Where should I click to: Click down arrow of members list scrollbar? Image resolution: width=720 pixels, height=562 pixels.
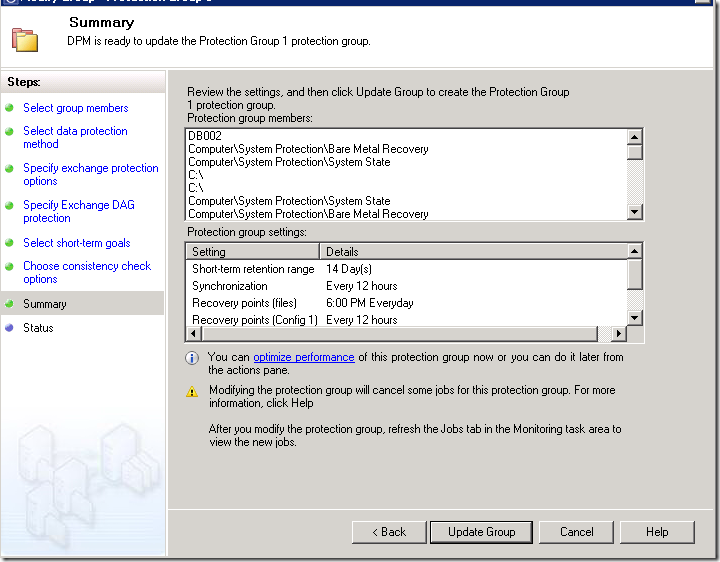[635, 212]
